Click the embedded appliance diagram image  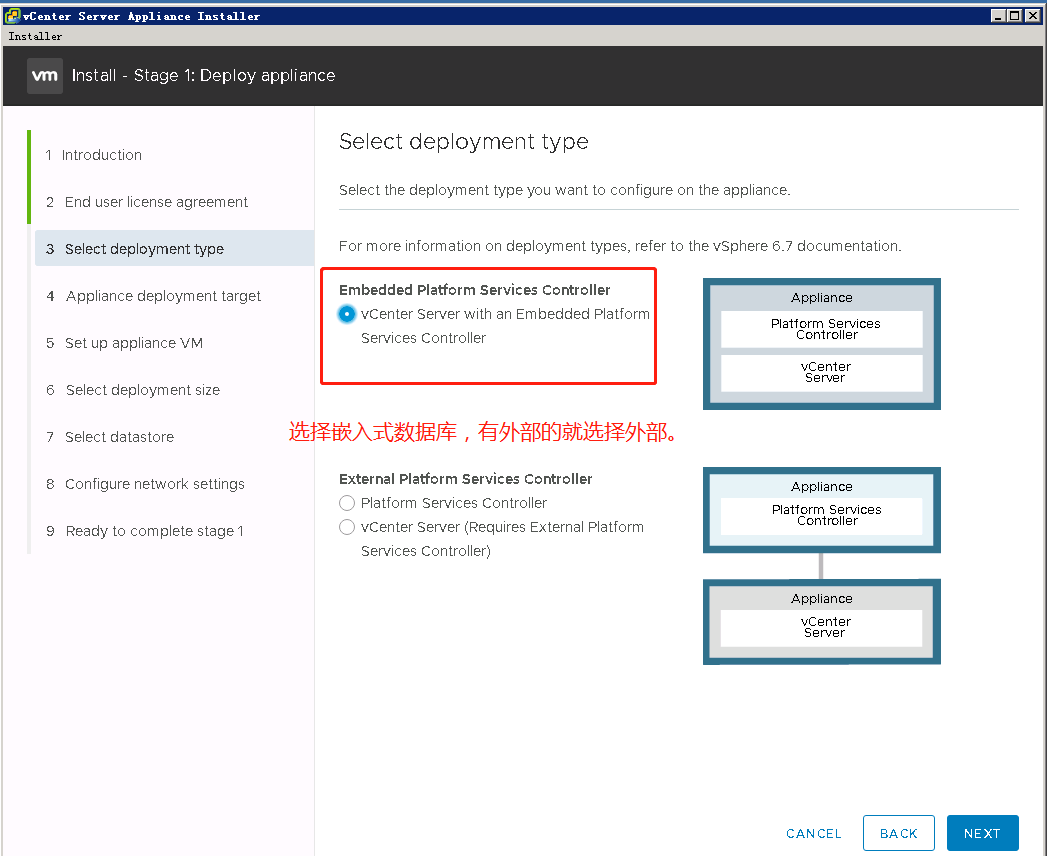(821, 344)
